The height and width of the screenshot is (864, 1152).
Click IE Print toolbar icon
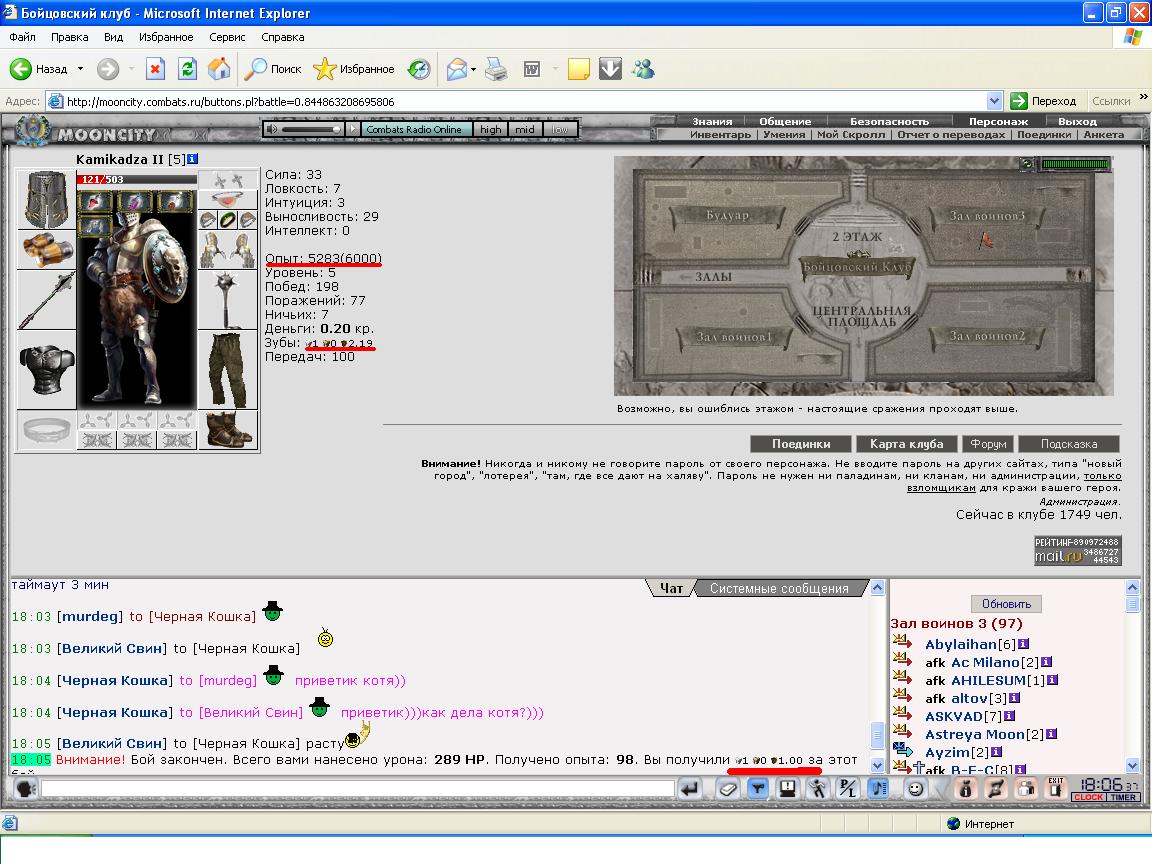pyautogui.click(x=496, y=69)
